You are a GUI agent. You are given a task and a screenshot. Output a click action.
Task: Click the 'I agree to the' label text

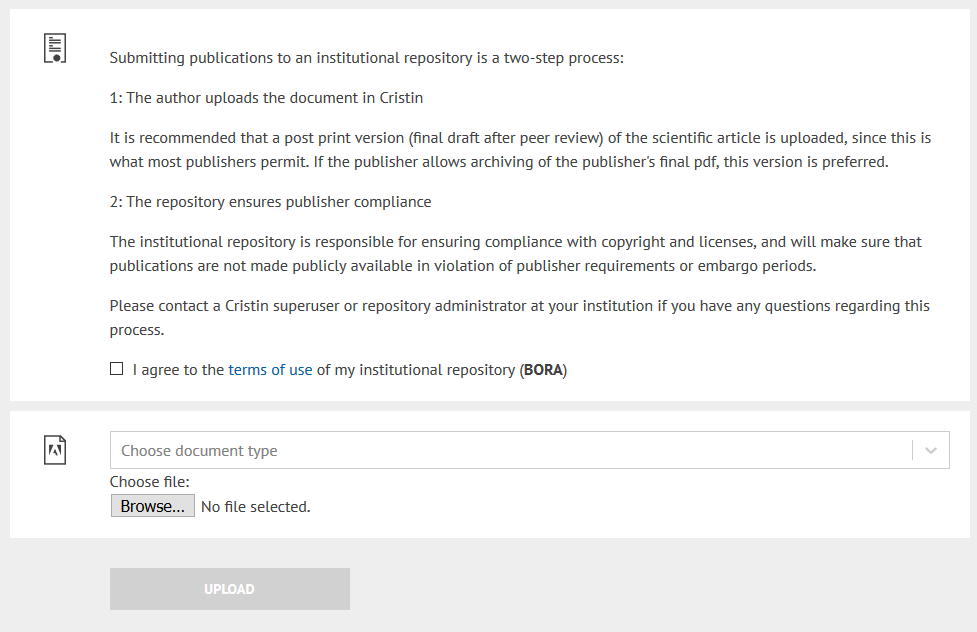178,370
